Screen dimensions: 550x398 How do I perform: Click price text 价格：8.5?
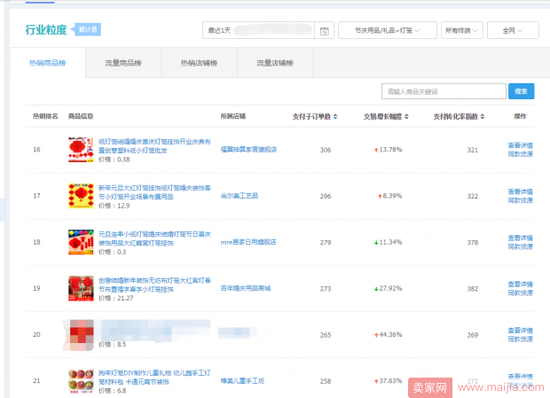pos(112,344)
